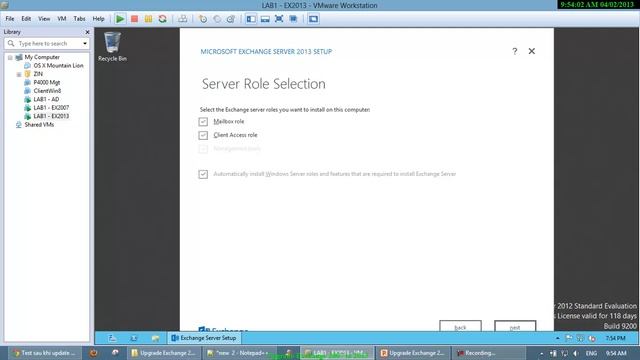This screenshot has height=360, width=640.
Task: Open the Help menu
Action: tap(98, 19)
